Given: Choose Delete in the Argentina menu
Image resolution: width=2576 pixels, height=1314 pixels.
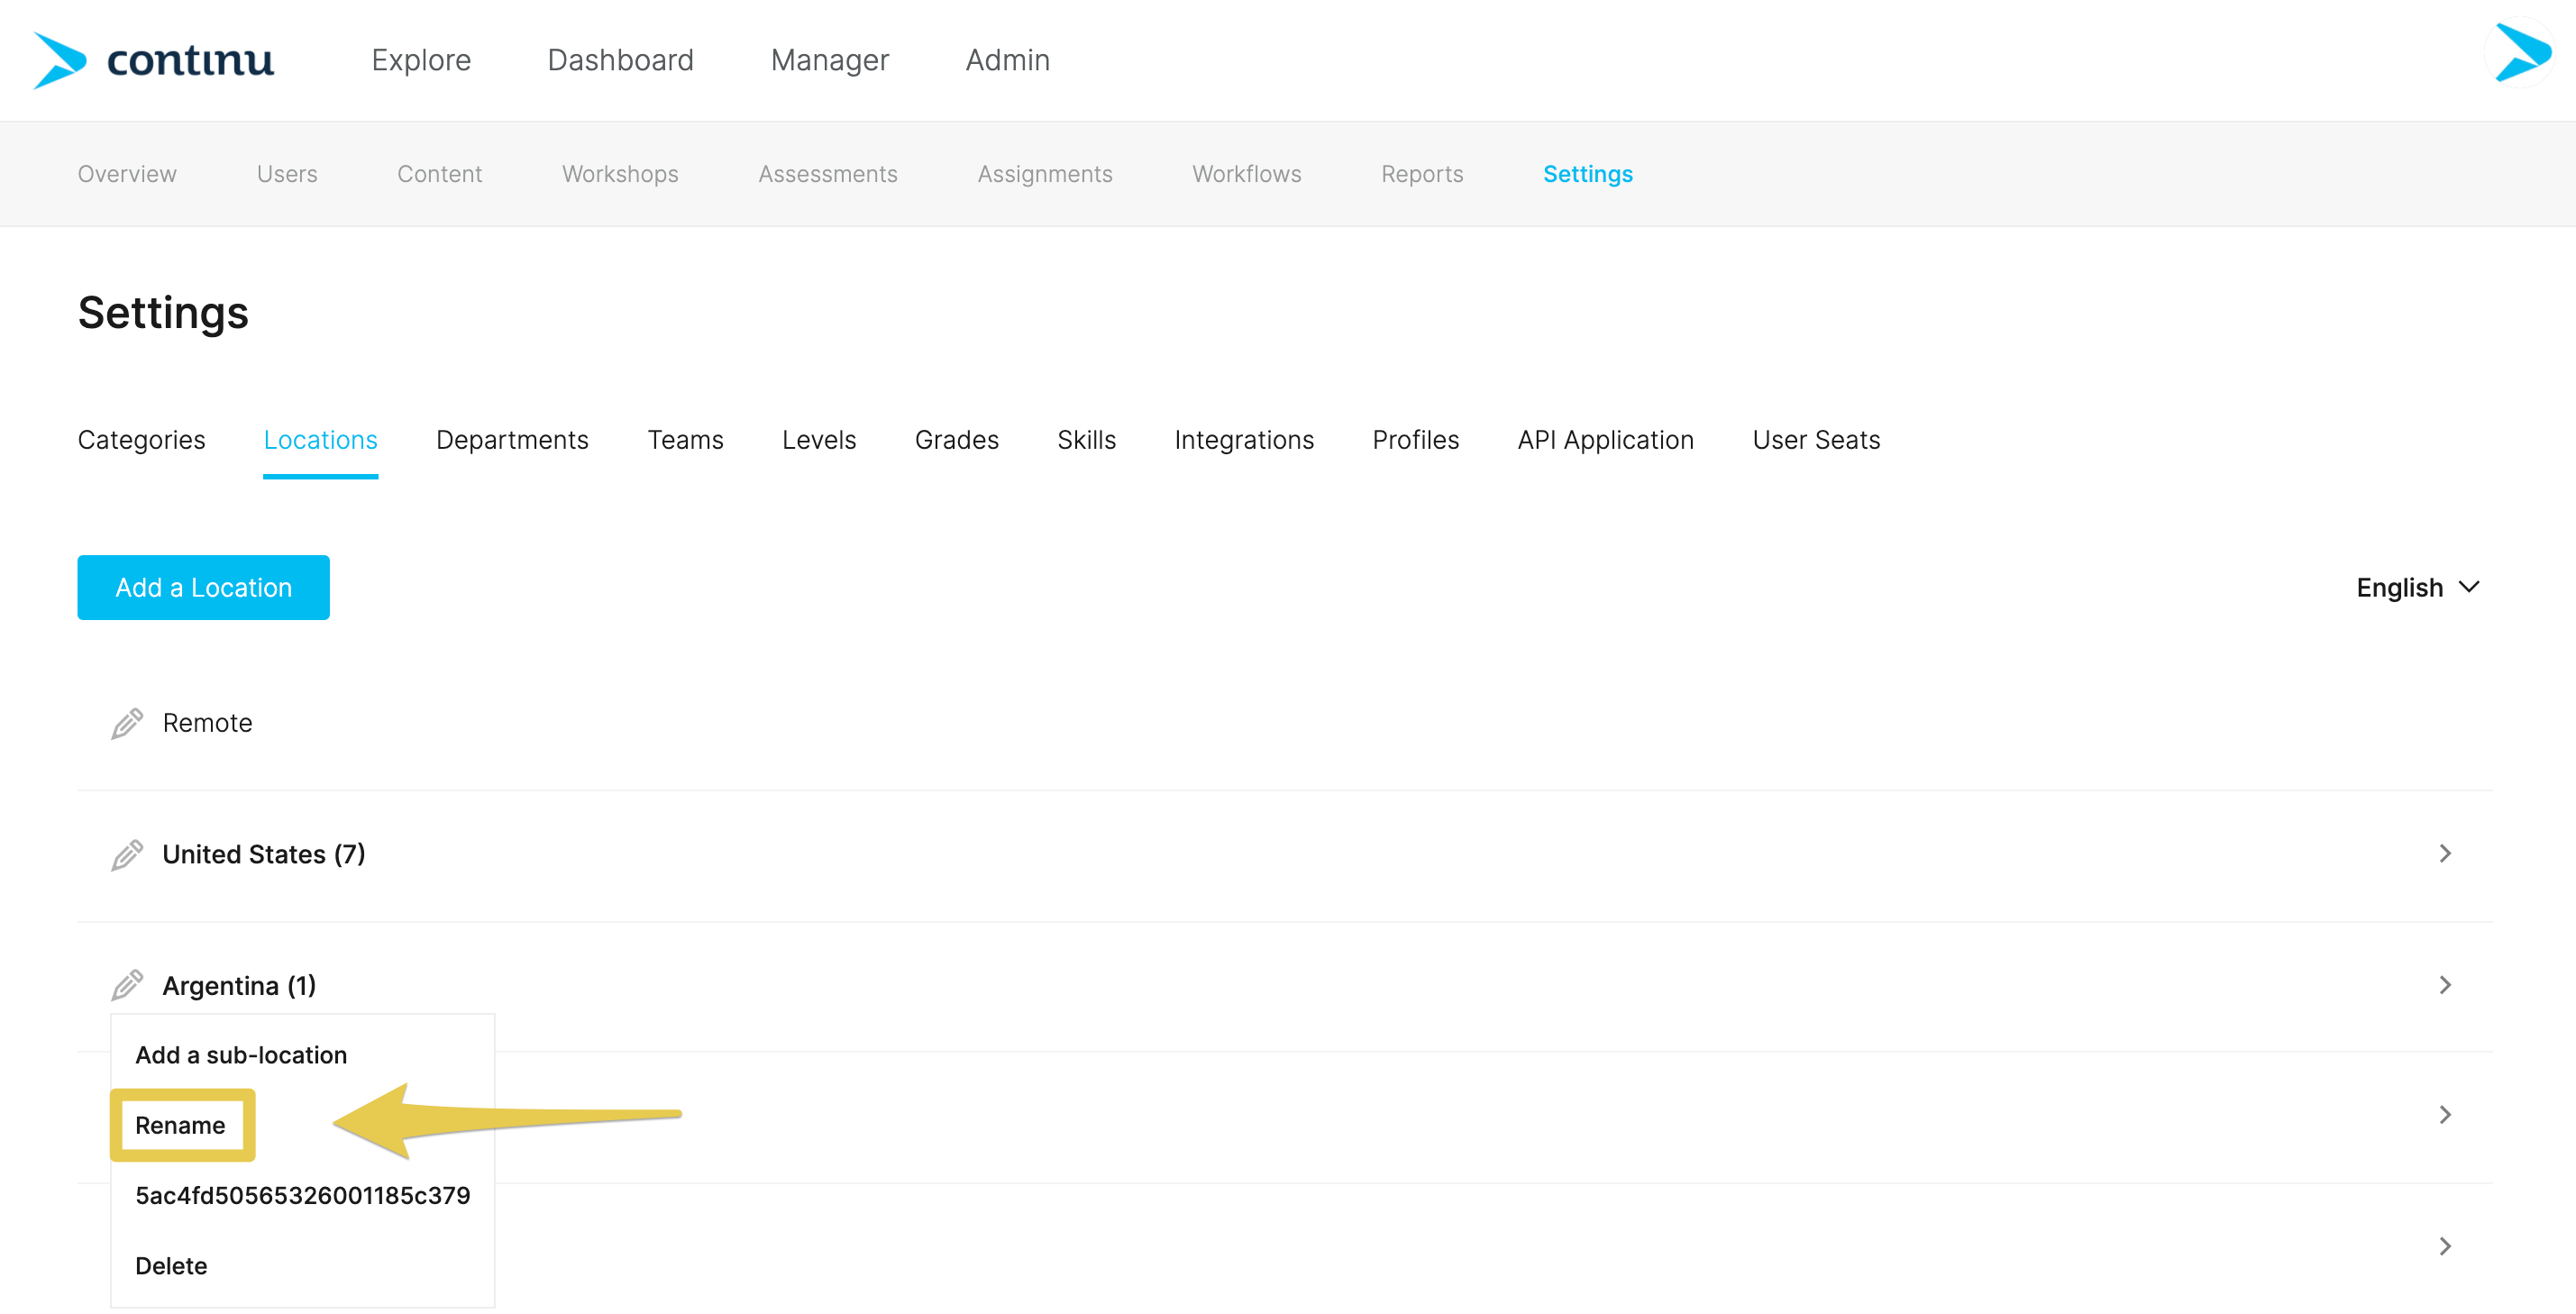Looking at the screenshot, I should (171, 1266).
